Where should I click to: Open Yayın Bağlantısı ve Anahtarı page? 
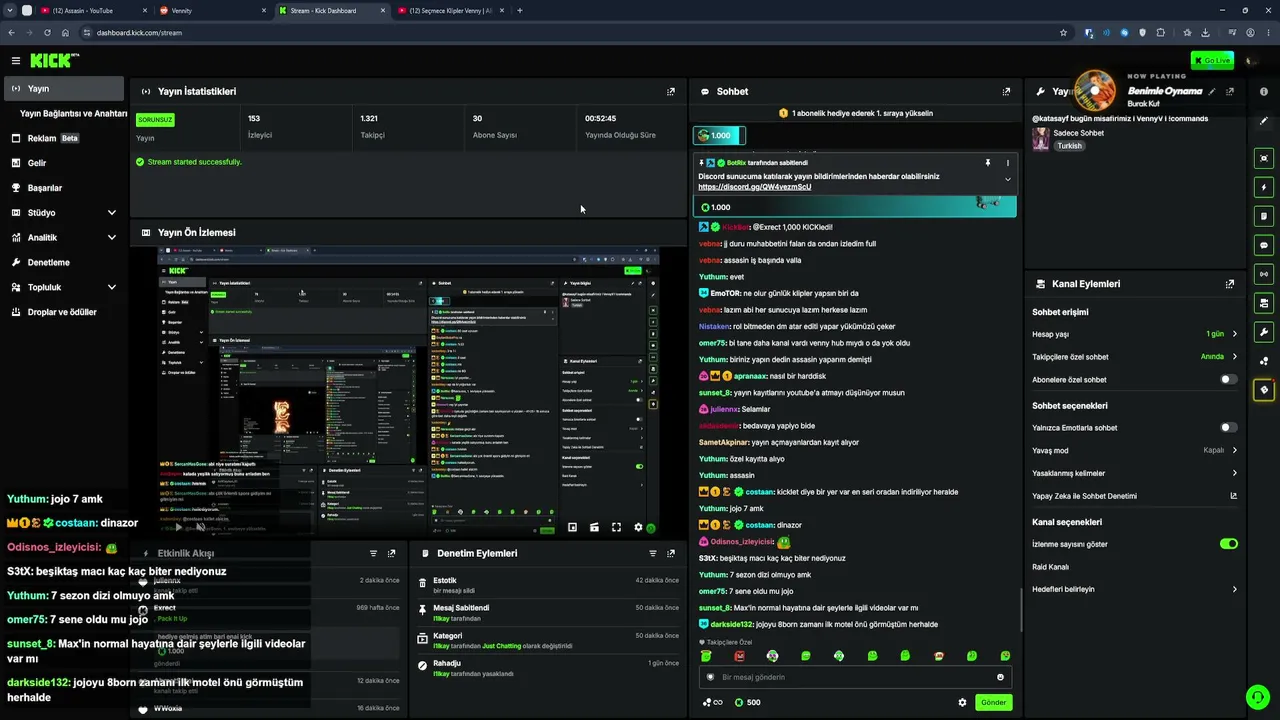[73, 114]
